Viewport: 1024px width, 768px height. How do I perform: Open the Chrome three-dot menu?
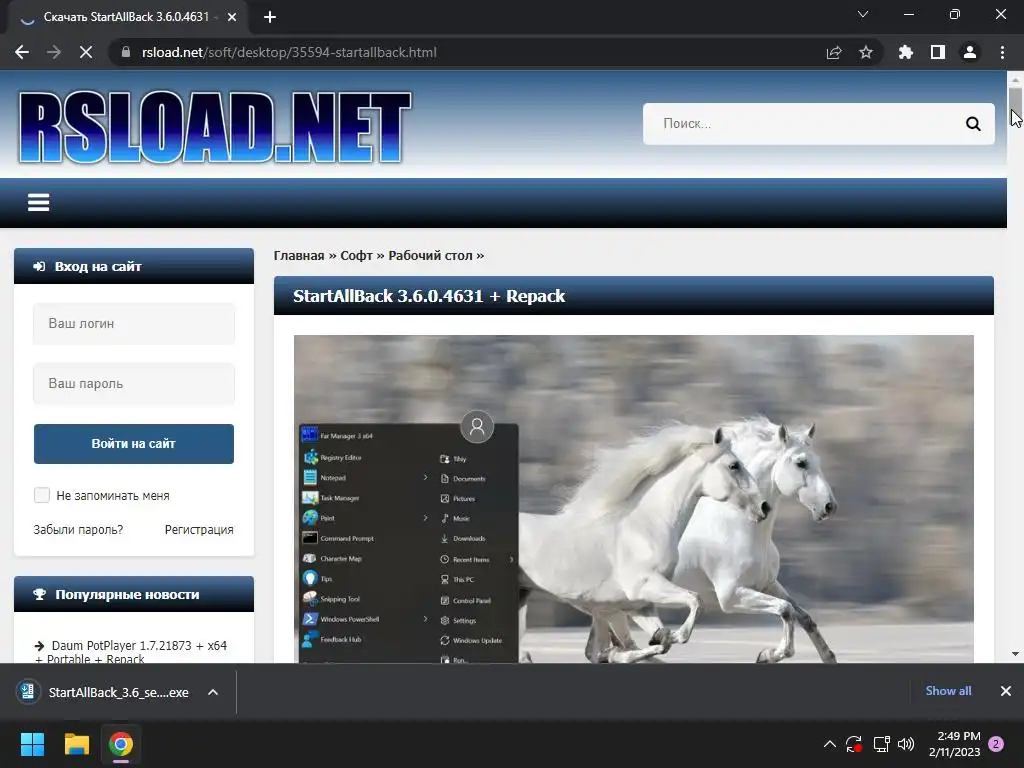click(1002, 52)
